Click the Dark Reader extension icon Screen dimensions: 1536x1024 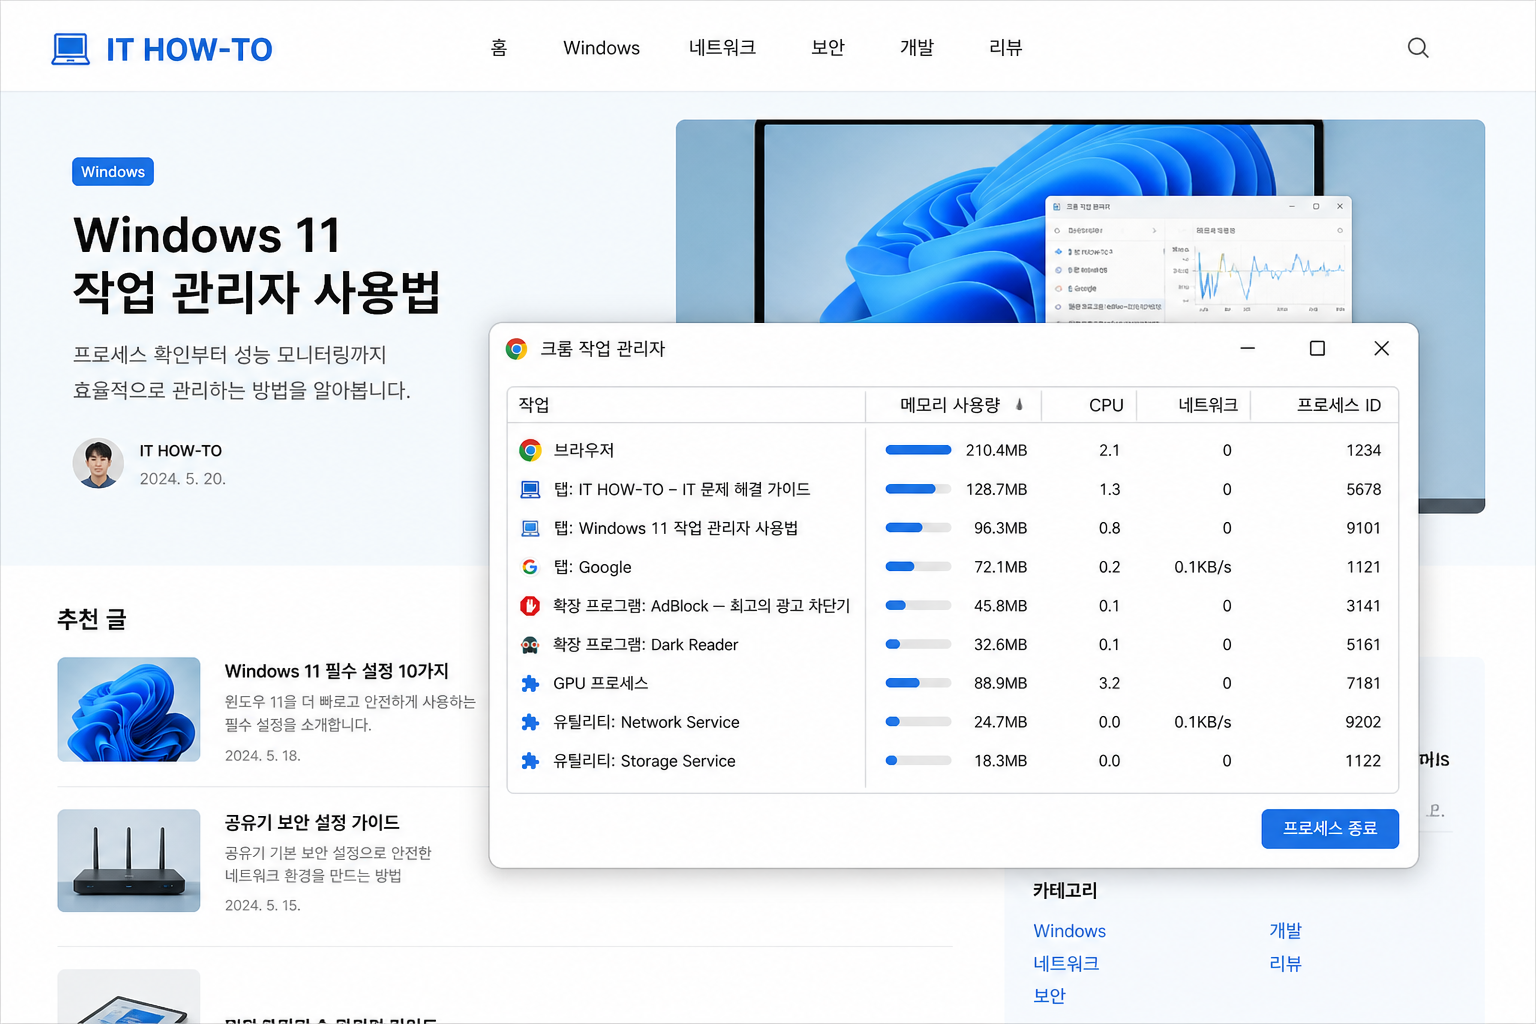[530, 645]
